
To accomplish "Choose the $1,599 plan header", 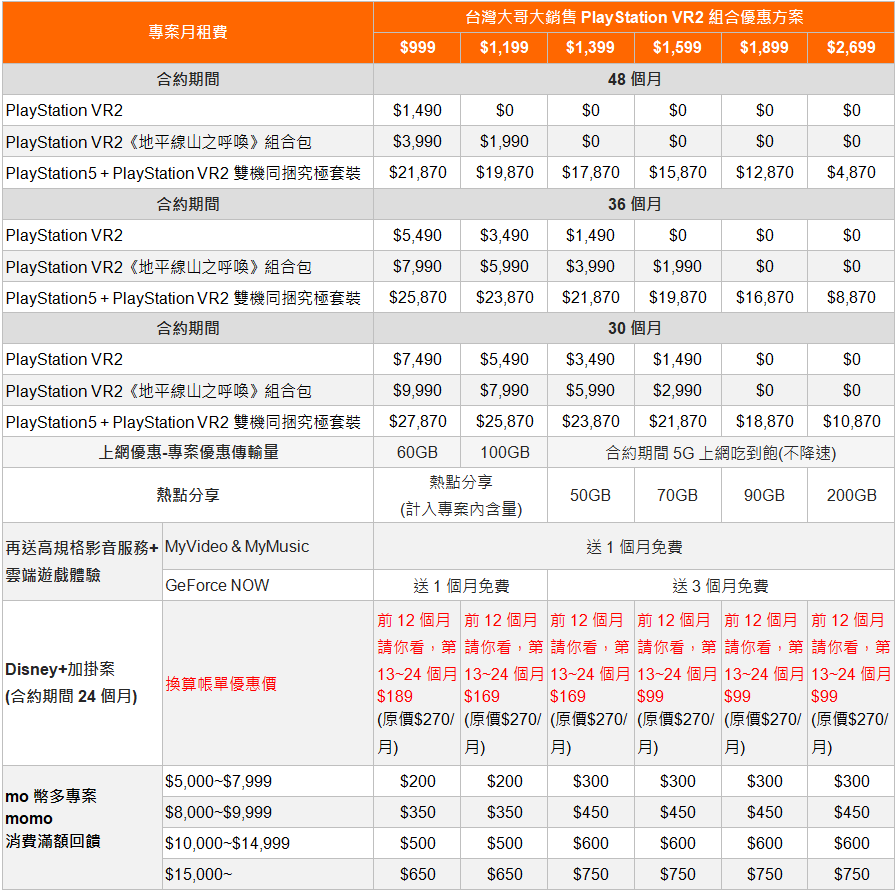I will (x=677, y=47).
